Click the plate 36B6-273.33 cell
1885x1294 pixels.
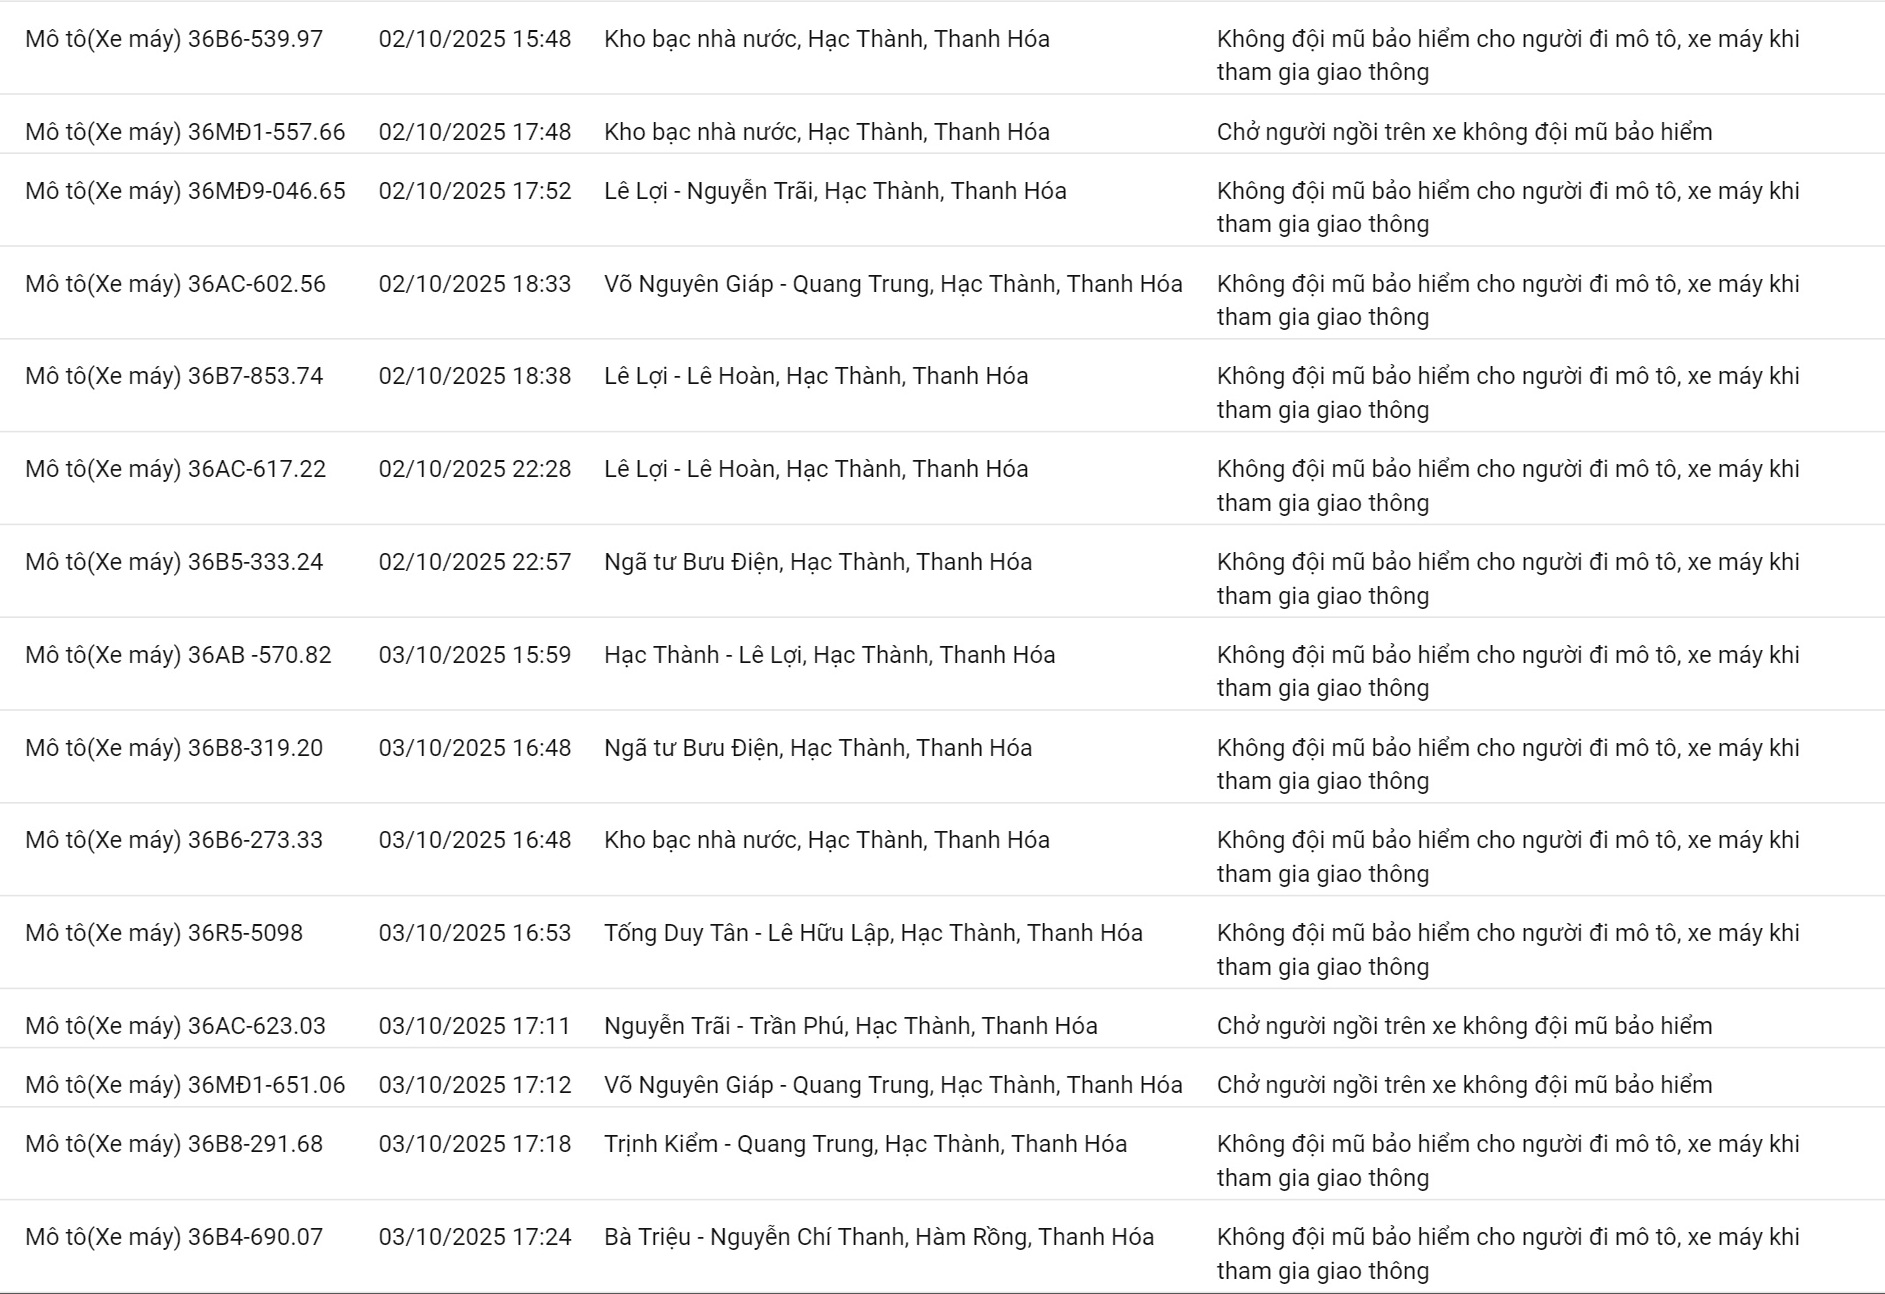tap(174, 840)
